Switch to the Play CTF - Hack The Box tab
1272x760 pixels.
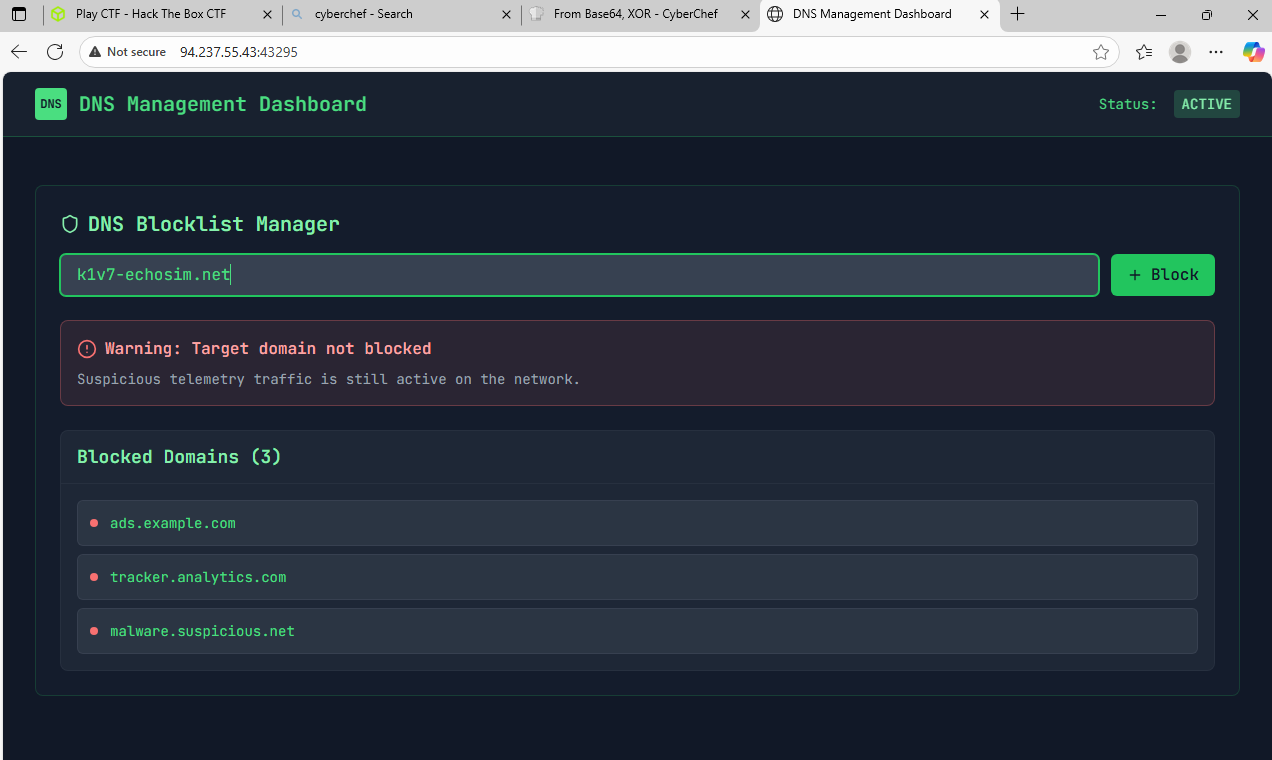tap(148, 15)
